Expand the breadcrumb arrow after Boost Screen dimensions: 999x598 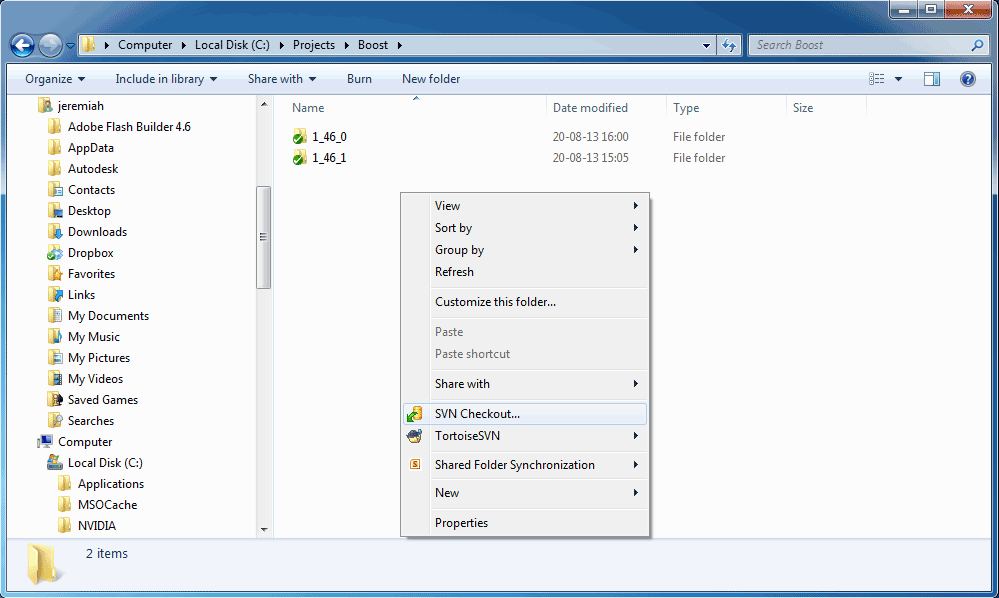pos(399,45)
